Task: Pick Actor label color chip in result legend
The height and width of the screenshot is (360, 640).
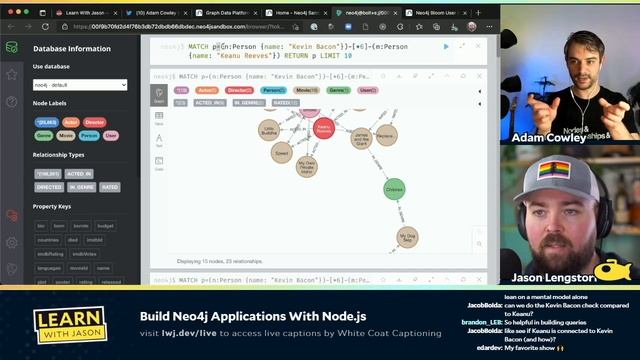Action: [x=207, y=90]
